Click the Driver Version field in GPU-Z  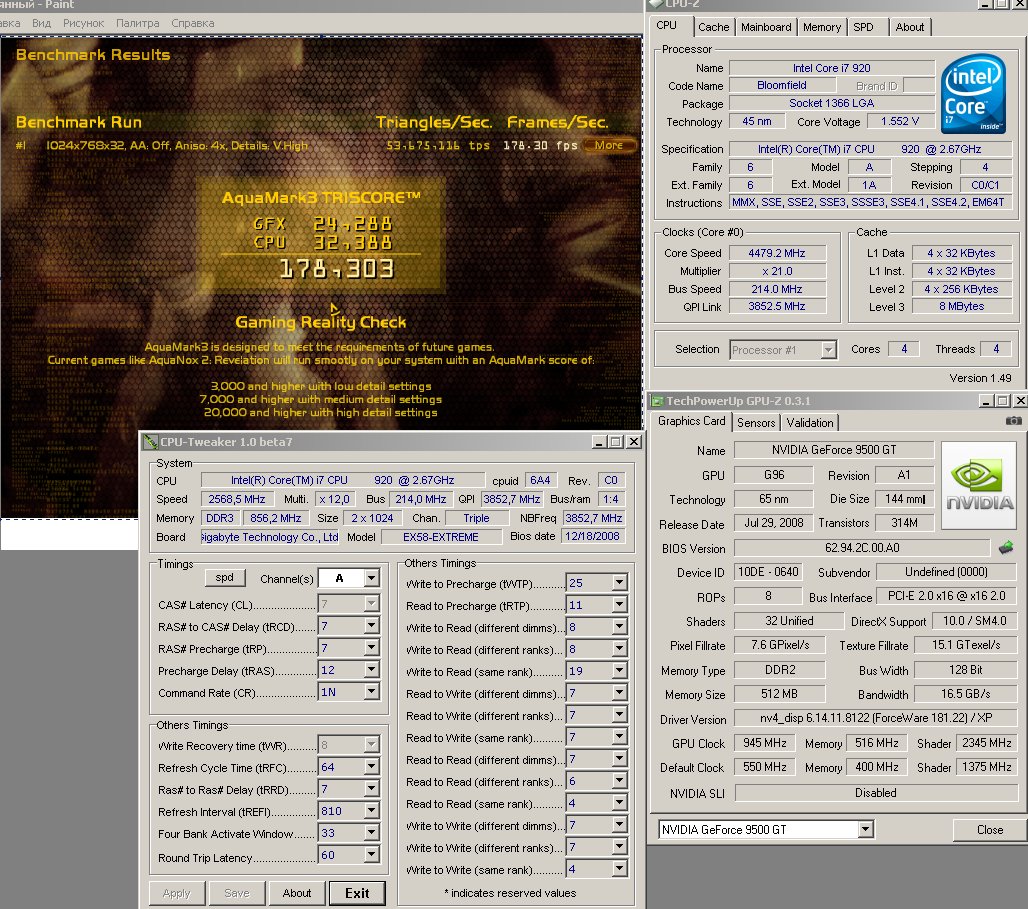coord(876,718)
